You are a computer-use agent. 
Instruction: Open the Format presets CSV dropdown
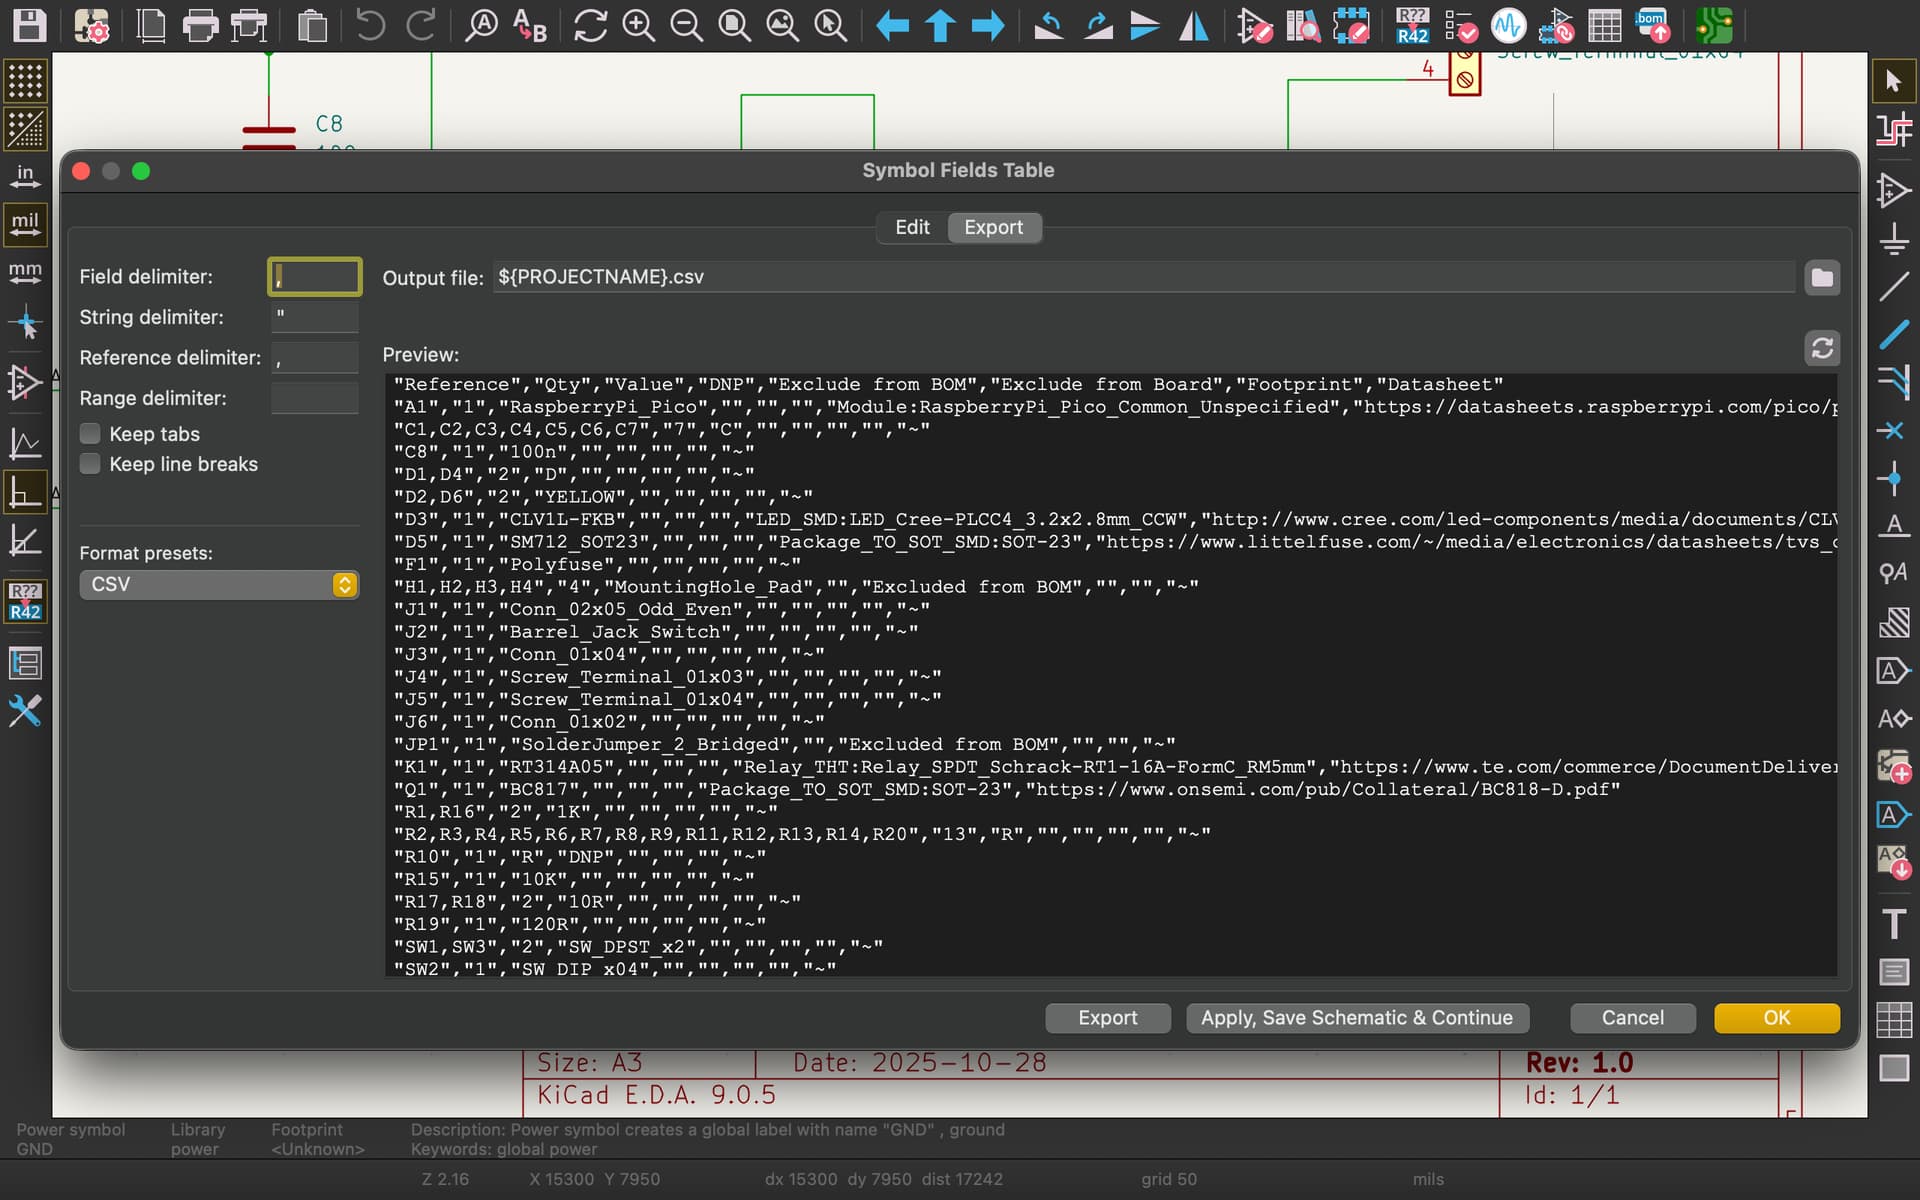[219, 585]
